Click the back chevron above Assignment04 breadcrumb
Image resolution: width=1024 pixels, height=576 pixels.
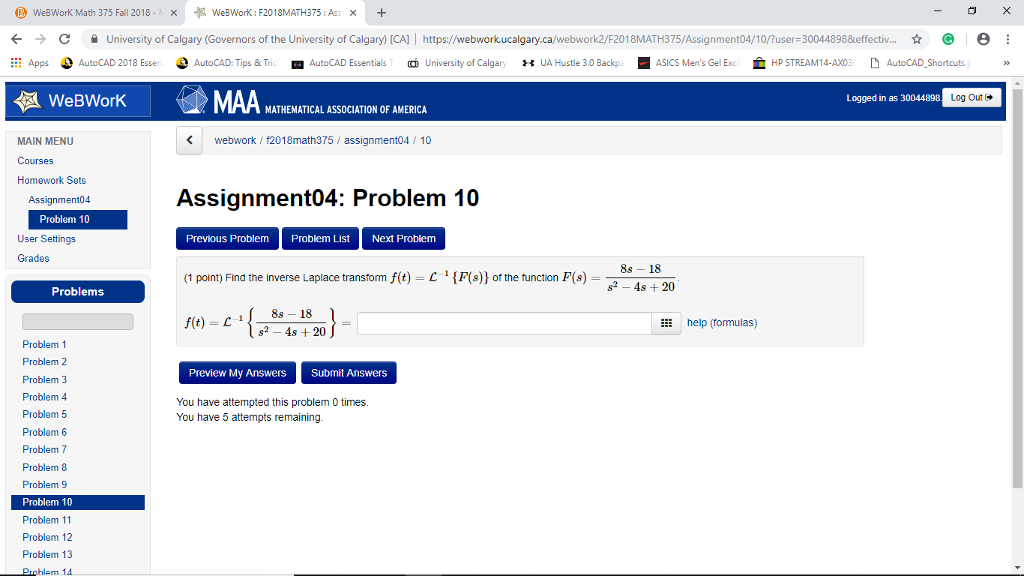click(189, 140)
